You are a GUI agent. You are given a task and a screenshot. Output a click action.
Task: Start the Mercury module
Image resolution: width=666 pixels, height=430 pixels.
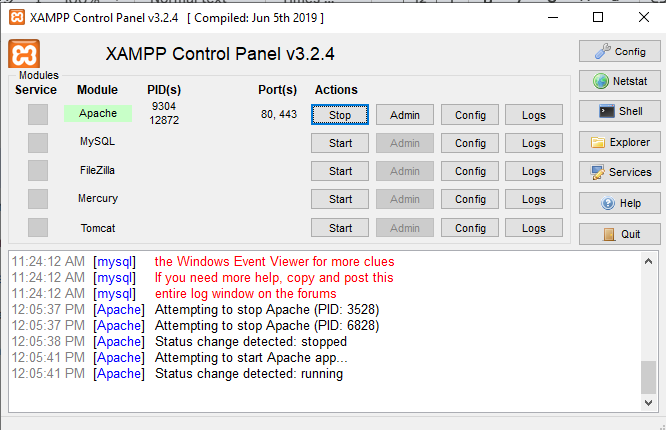tap(340, 199)
